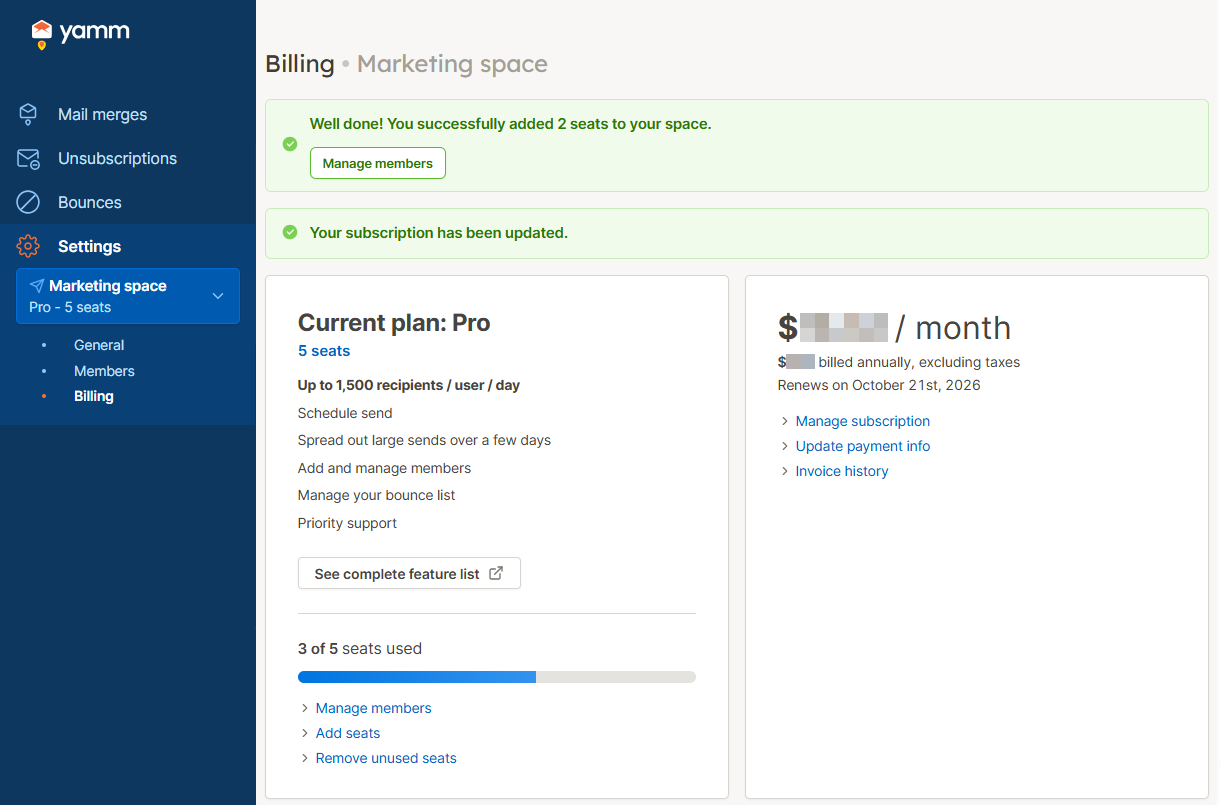Click the chevron beside Remove unused seats
The height and width of the screenshot is (805, 1220).
(x=305, y=759)
